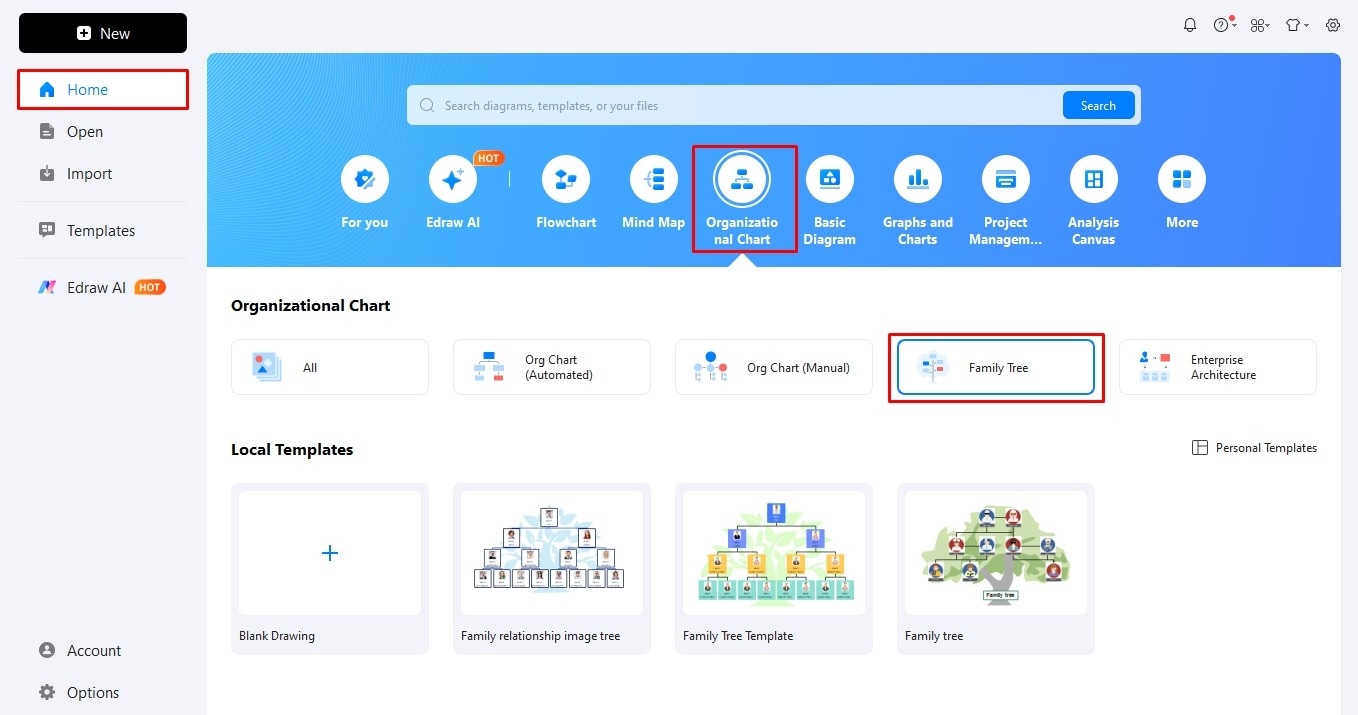Select Open in the sidebar
Viewport: 1358px width, 715px height.
(x=103, y=131)
